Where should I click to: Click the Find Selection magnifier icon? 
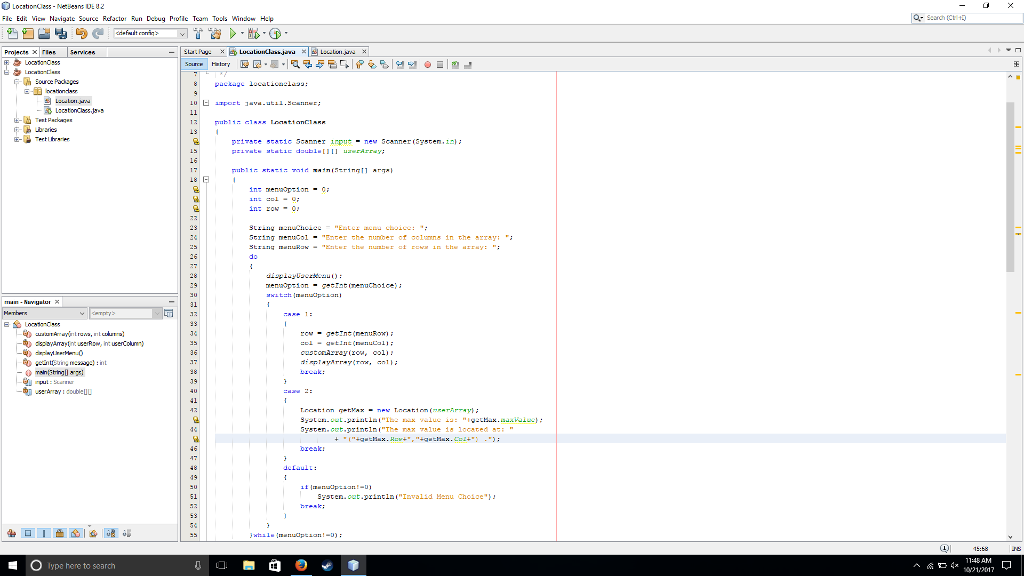(x=297, y=64)
